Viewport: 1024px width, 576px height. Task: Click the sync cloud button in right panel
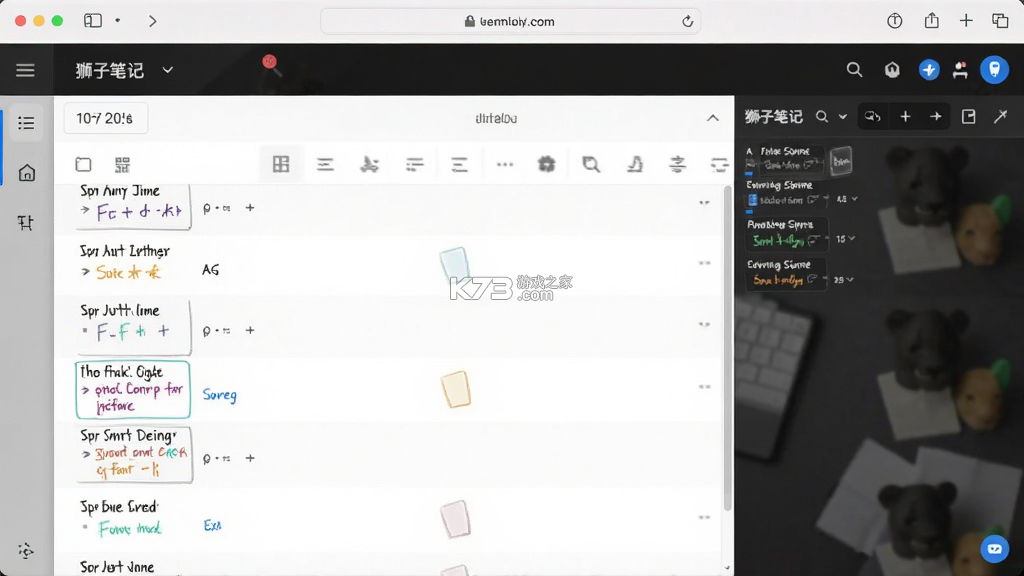click(x=872, y=117)
